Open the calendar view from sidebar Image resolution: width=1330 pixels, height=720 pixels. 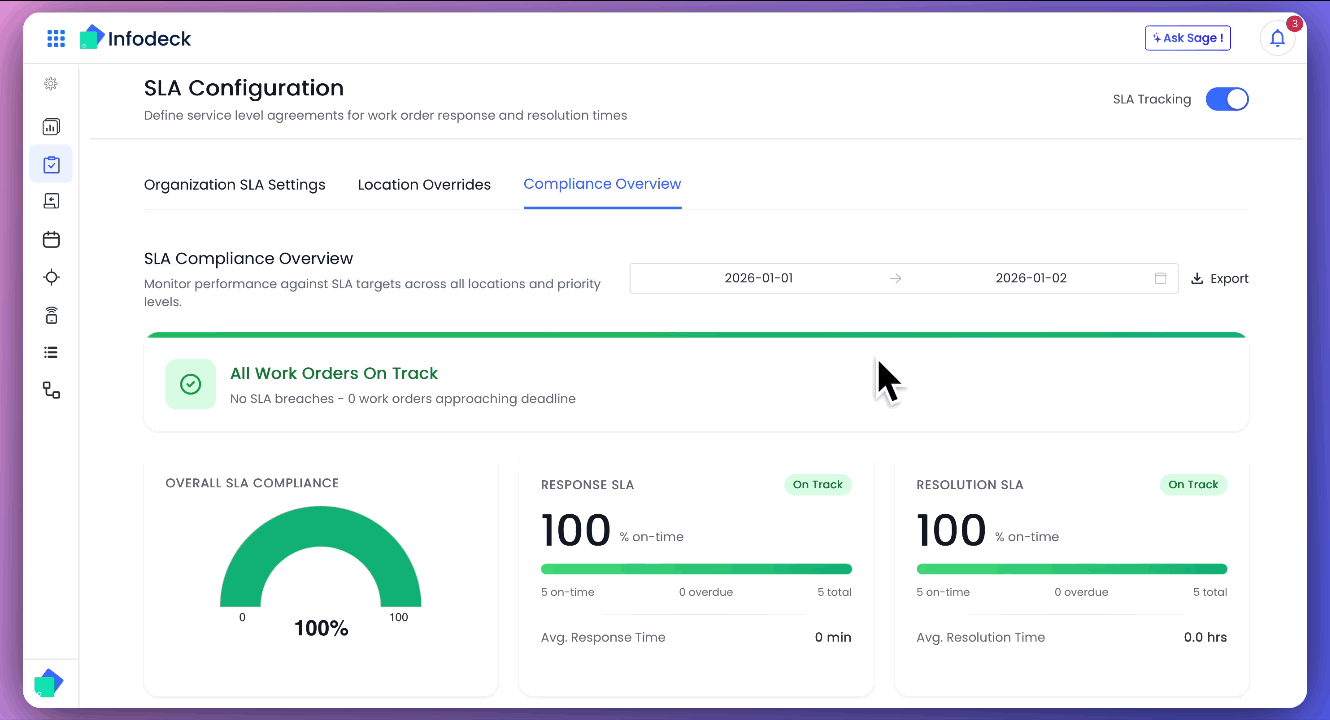51,239
